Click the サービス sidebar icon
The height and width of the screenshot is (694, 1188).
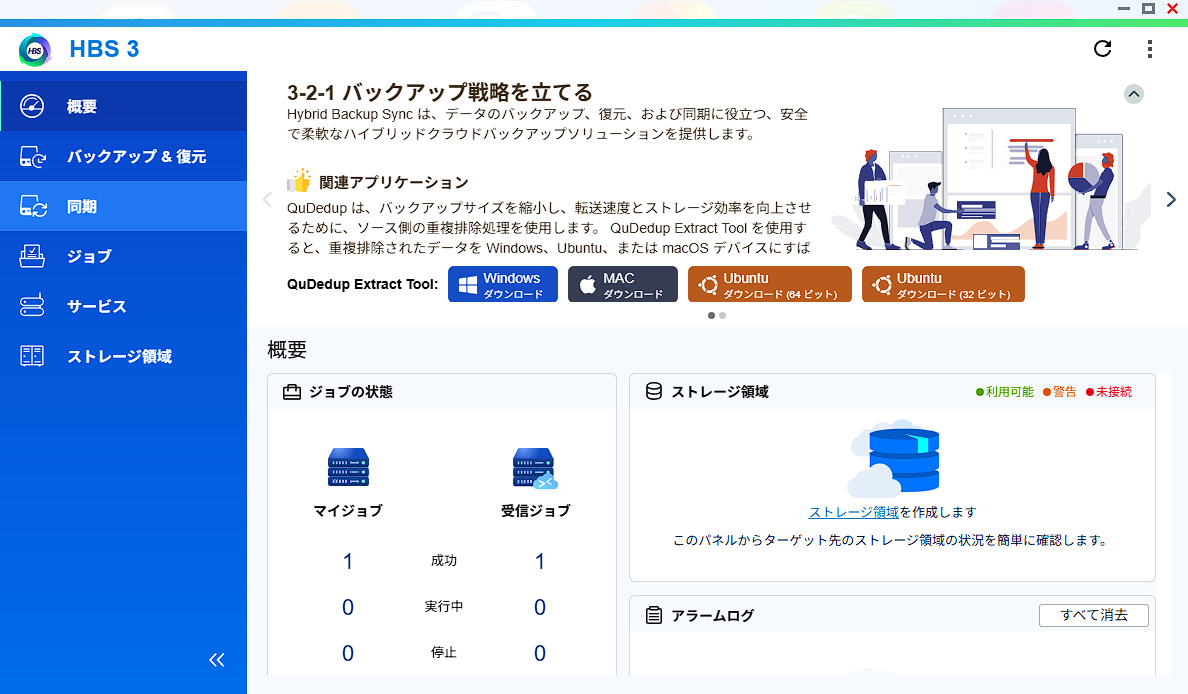(32, 306)
